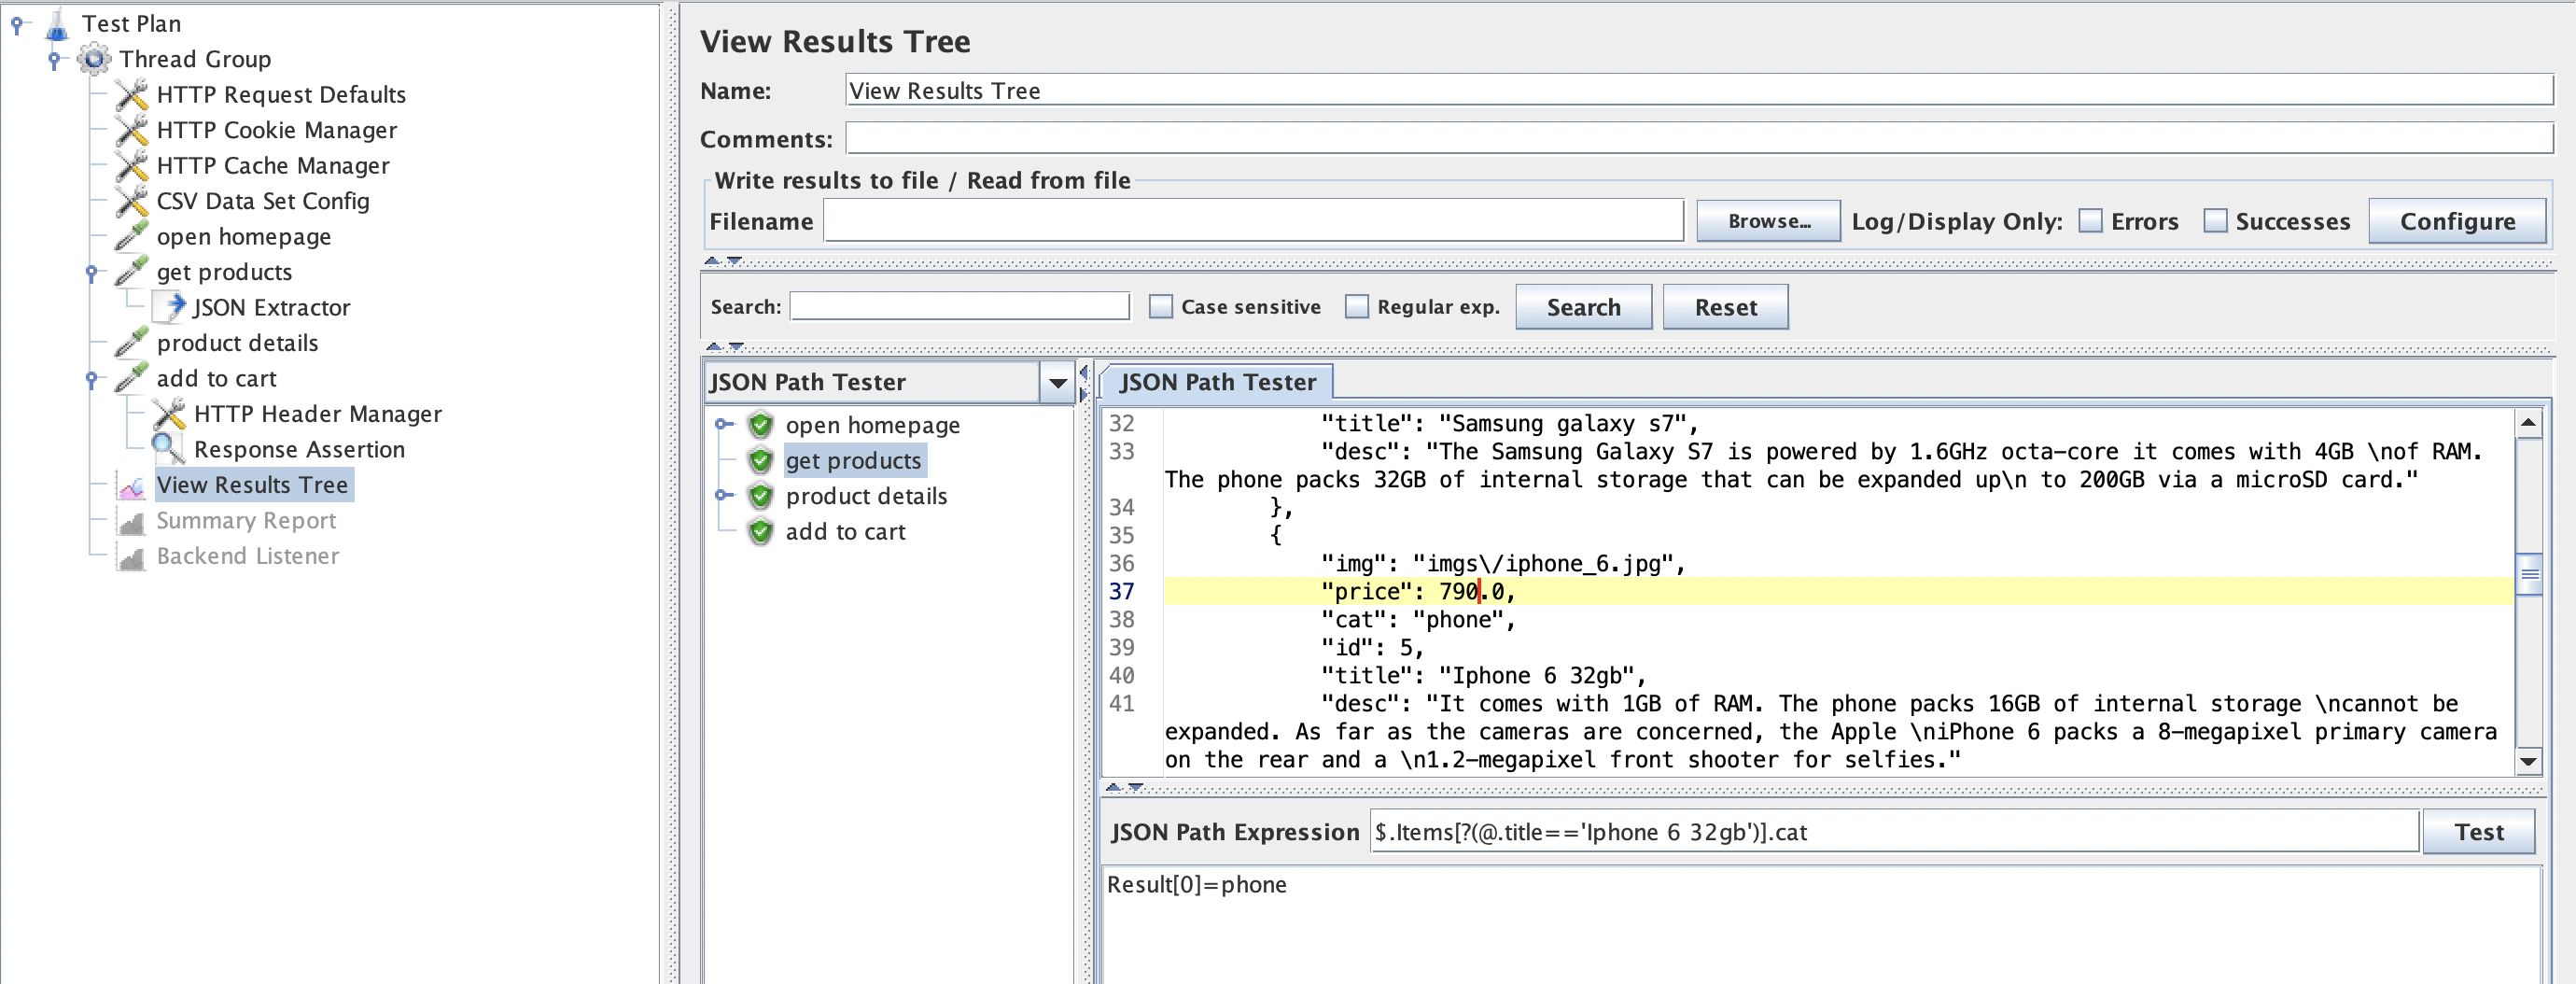Click the HTTP Cache Manager icon
The image size is (2576, 984).
pyautogui.click(x=131, y=166)
